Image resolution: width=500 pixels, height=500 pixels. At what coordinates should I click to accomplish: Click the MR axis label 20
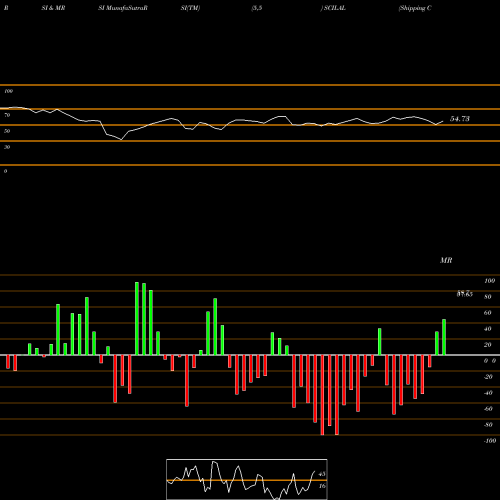(488, 345)
